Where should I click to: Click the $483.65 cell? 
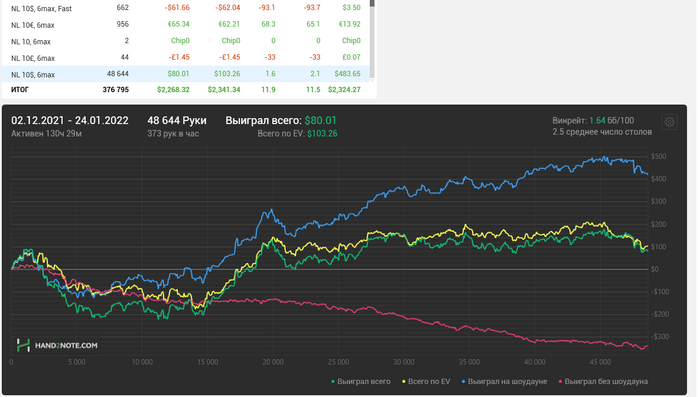[x=348, y=74]
